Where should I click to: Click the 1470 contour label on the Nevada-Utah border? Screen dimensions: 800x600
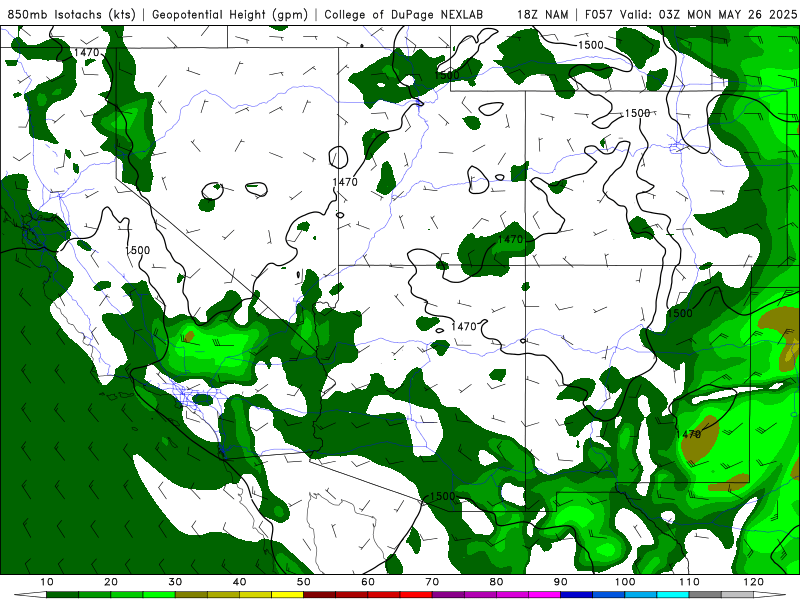[345, 182]
